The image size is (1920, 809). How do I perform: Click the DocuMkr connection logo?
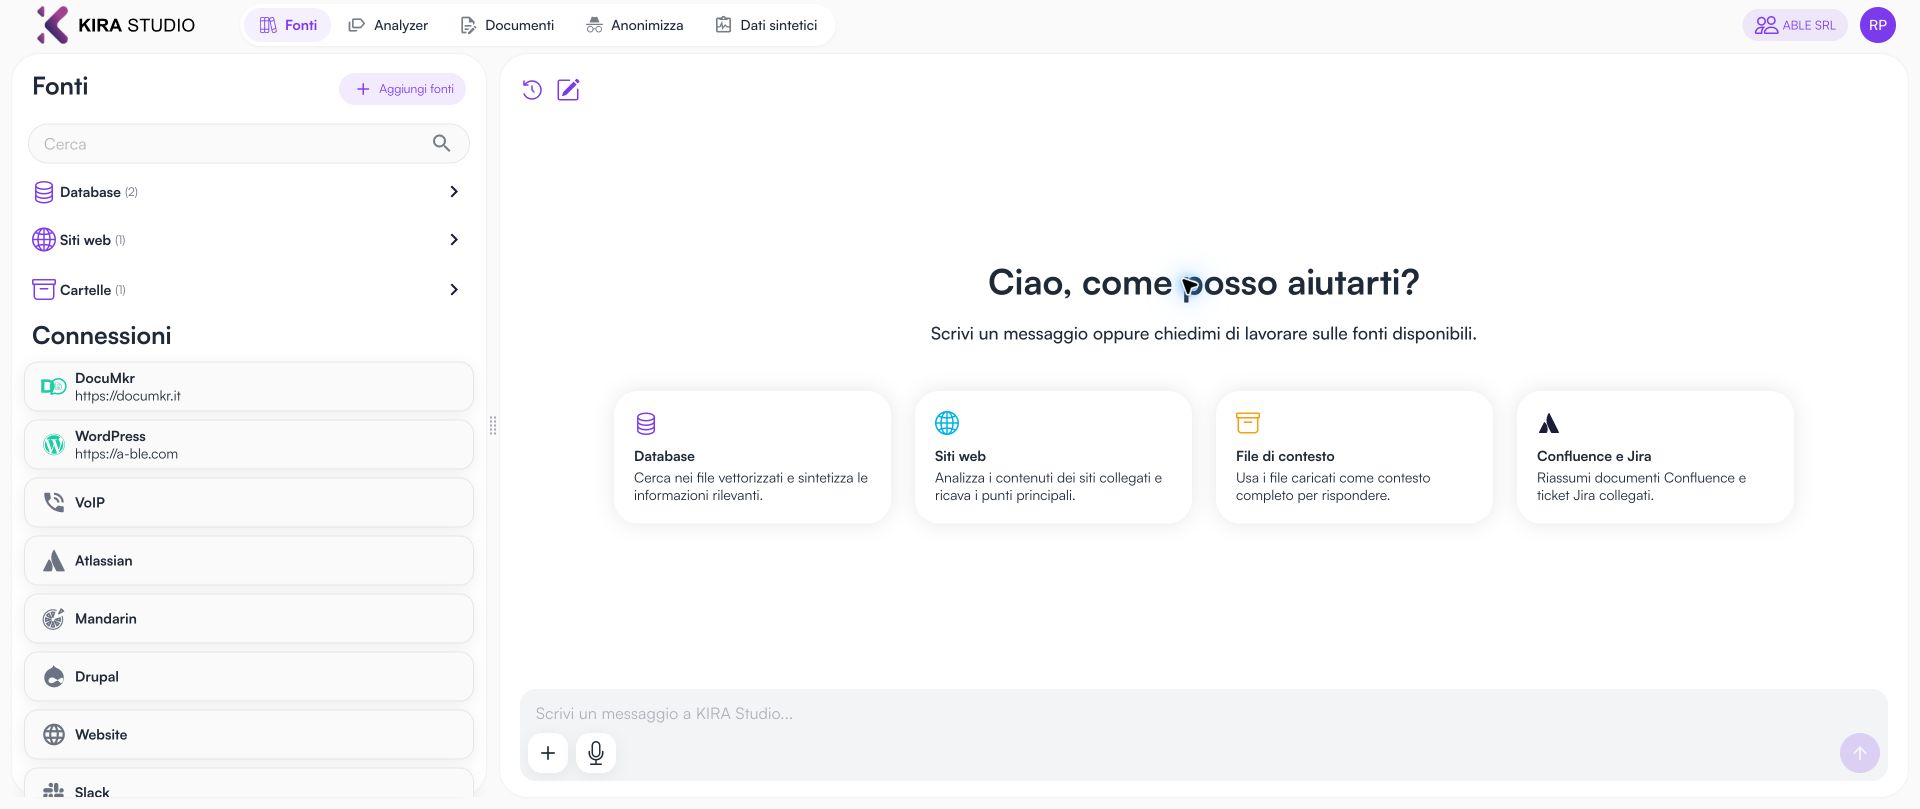click(x=53, y=386)
